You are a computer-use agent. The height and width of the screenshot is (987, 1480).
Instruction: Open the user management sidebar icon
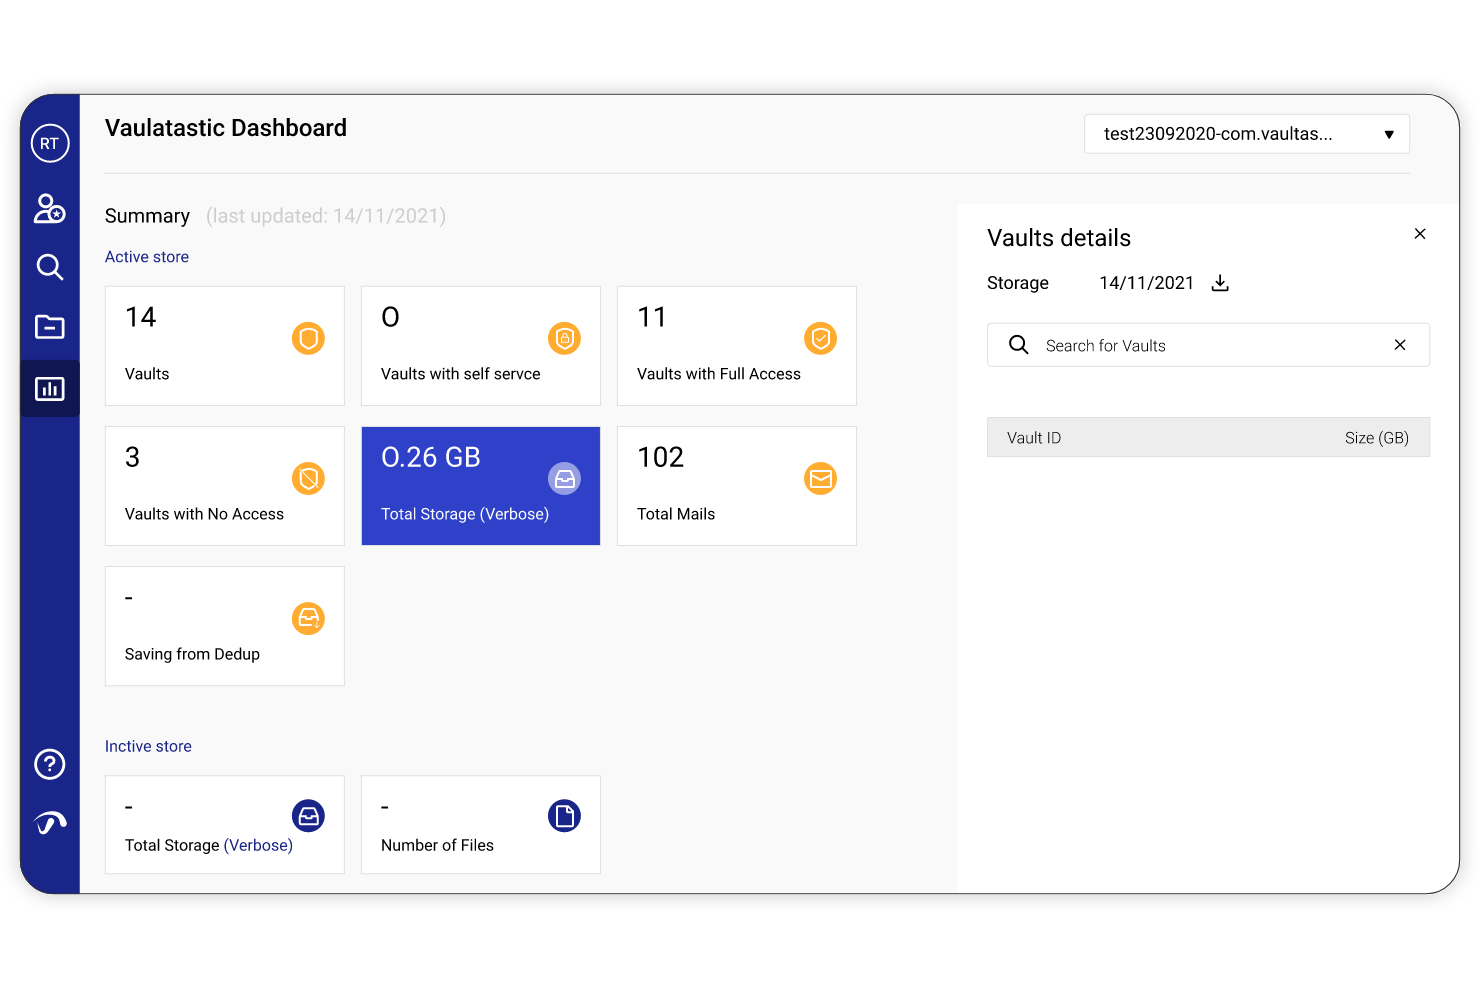[49, 208]
